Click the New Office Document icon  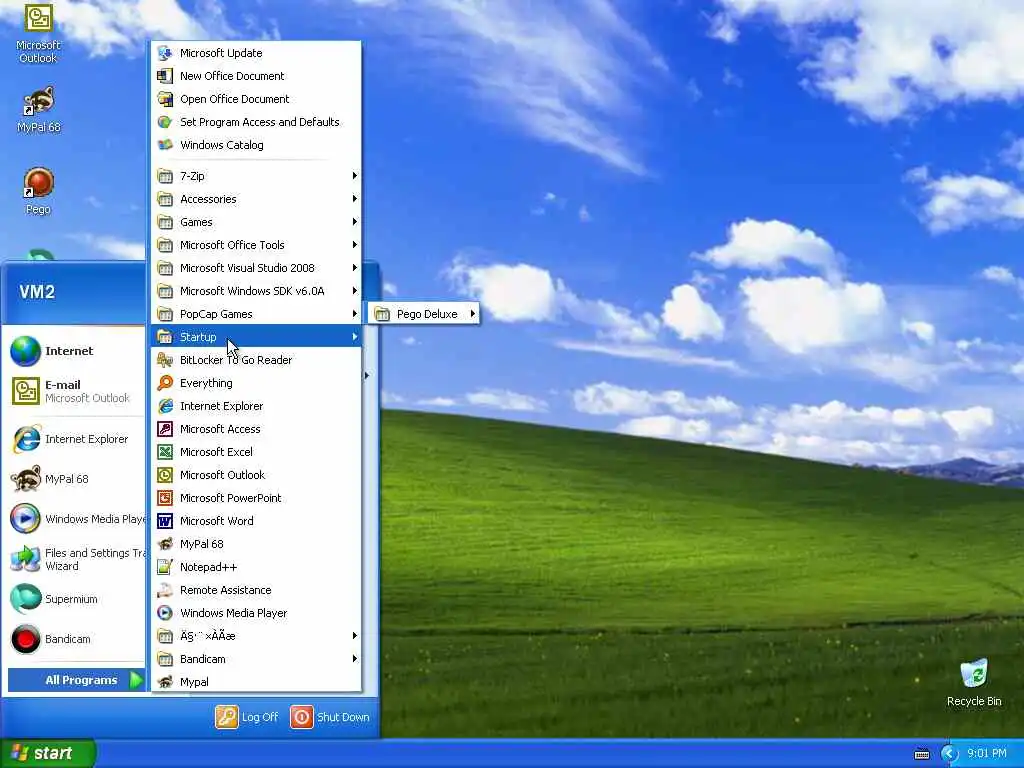(165, 76)
